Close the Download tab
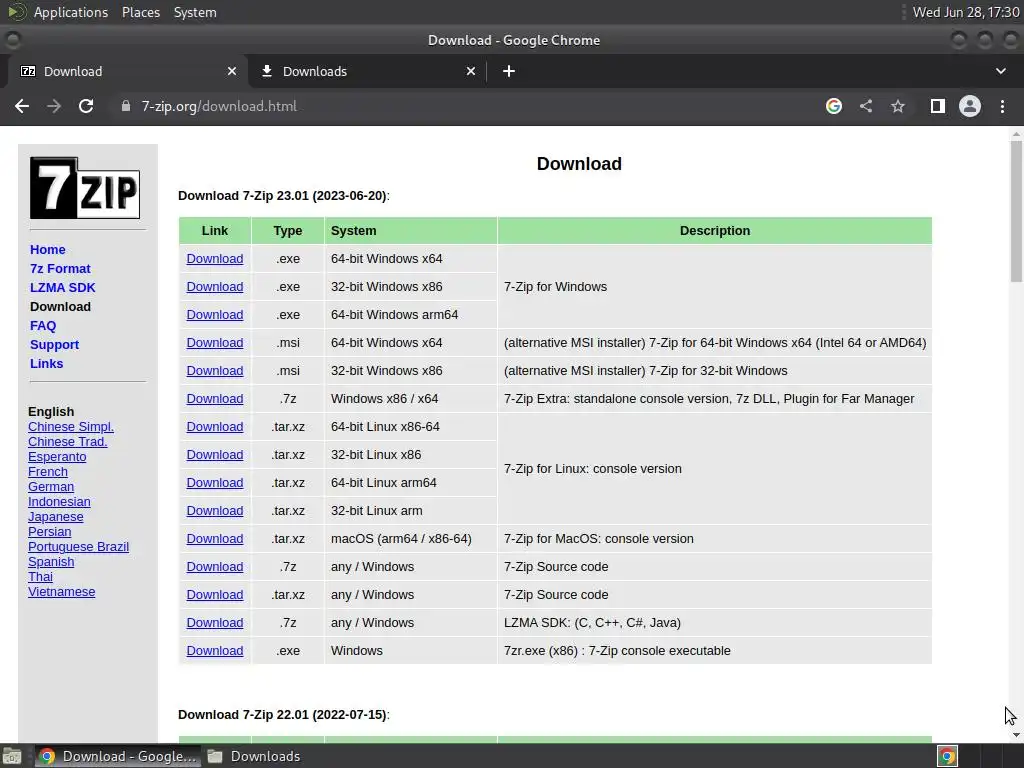 232,71
